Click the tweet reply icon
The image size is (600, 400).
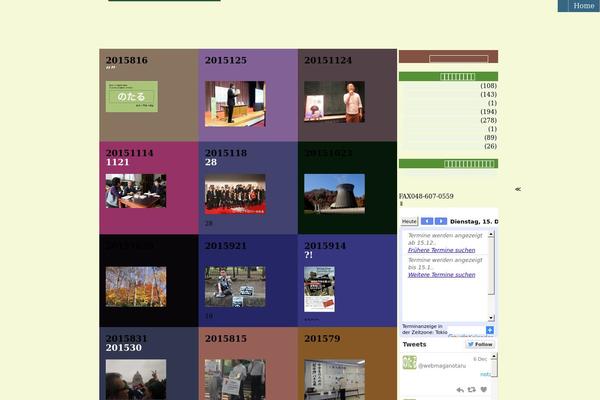460,390
